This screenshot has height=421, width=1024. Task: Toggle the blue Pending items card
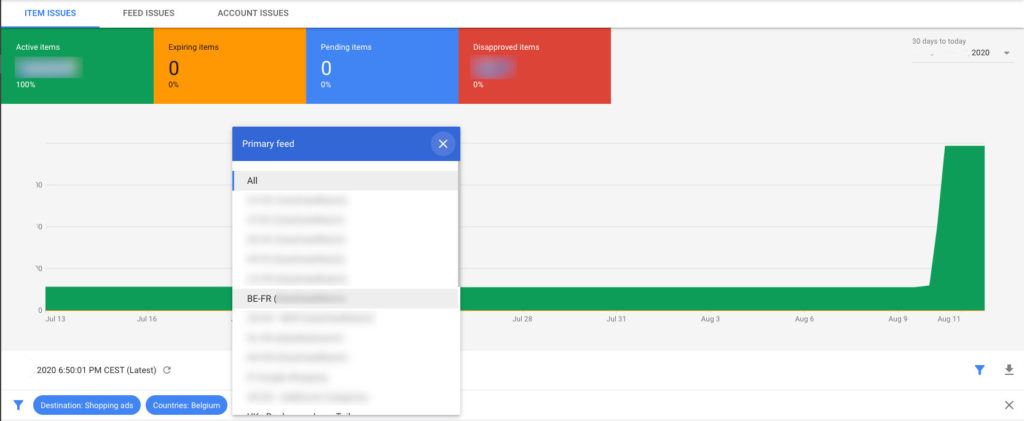pos(381,66)
